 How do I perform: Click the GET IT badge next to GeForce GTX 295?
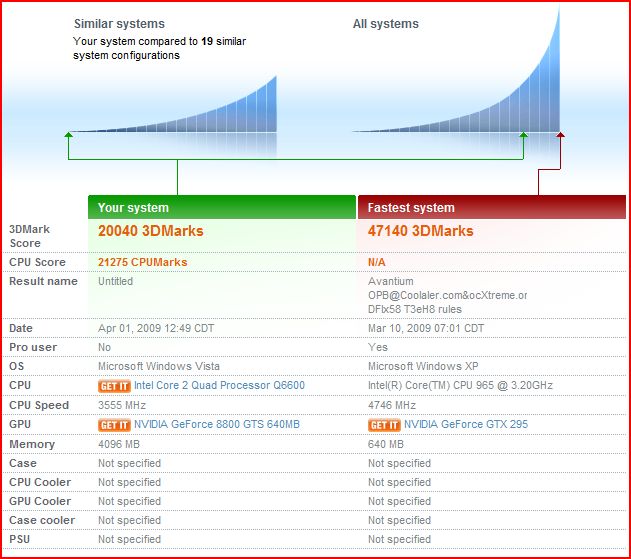384,425
